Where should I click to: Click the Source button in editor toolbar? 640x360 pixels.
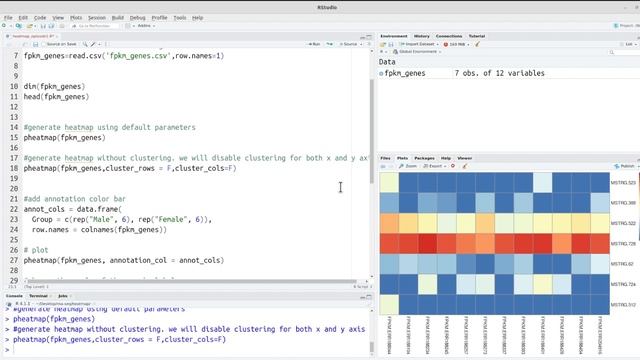click(348, 44)
